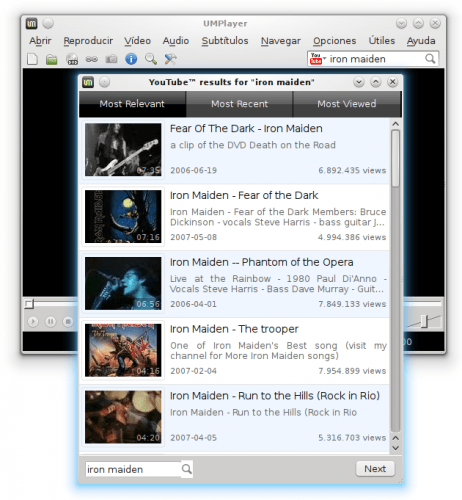Click the magnifier search toolbar icon
This screenshot has height=500, width=462.
(151, 59)
